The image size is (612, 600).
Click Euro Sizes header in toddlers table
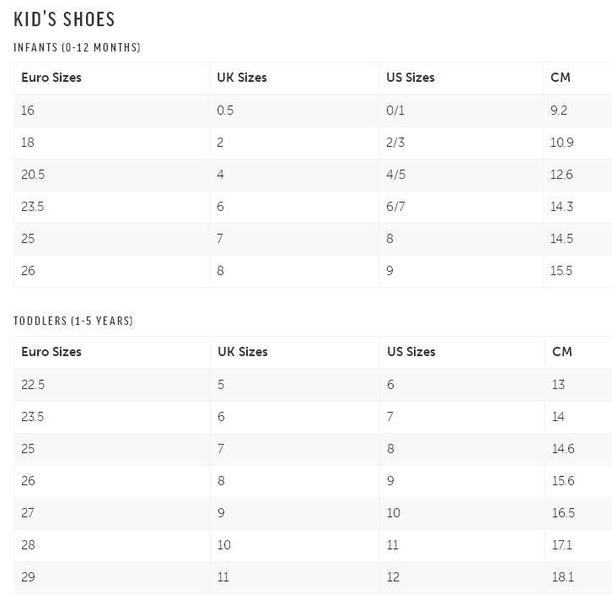point(51,352)
